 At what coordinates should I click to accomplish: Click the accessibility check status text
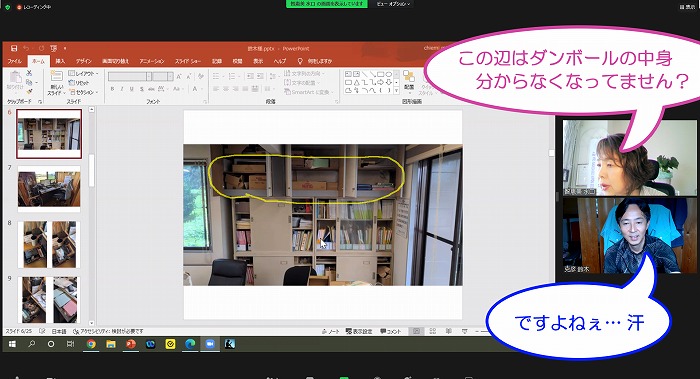coord(108,331)
